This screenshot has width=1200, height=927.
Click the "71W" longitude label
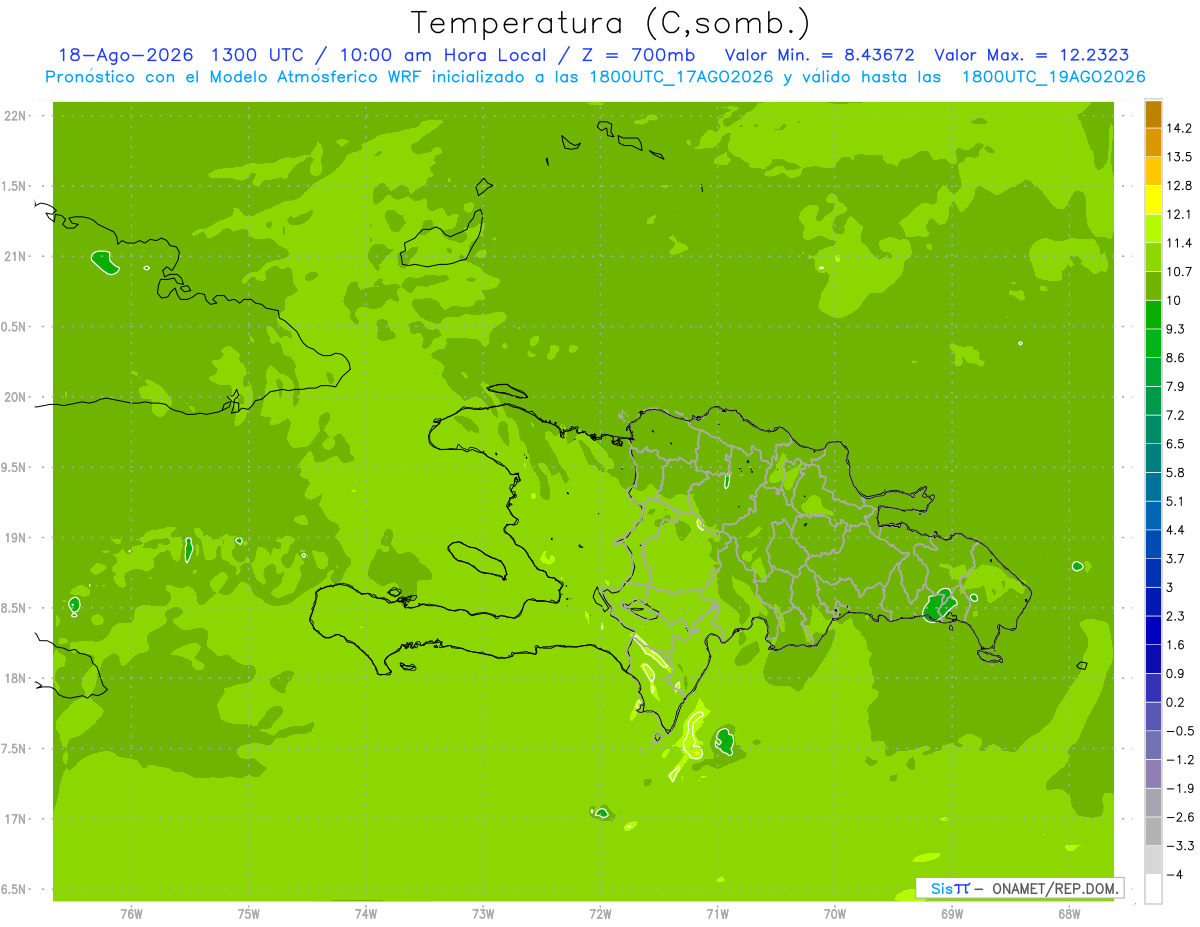click(x=717, y=913)
